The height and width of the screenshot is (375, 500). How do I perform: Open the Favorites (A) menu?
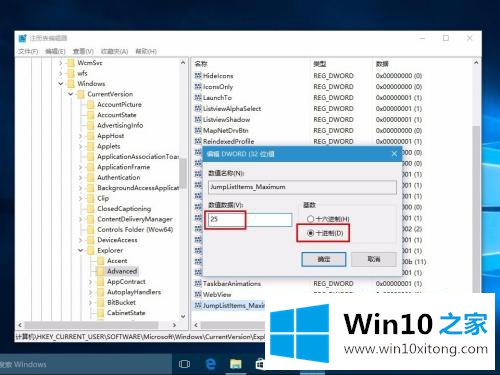[114, 51]
